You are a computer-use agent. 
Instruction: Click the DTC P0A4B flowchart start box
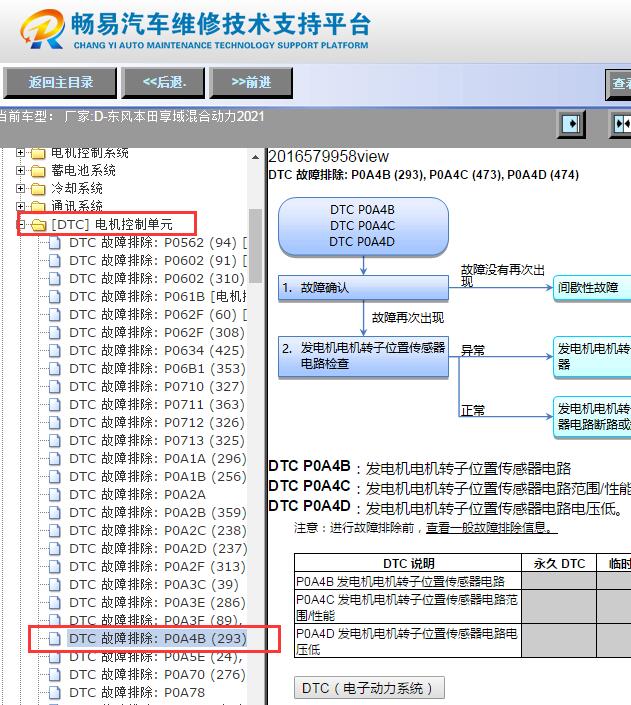click(x=363, y=226)
